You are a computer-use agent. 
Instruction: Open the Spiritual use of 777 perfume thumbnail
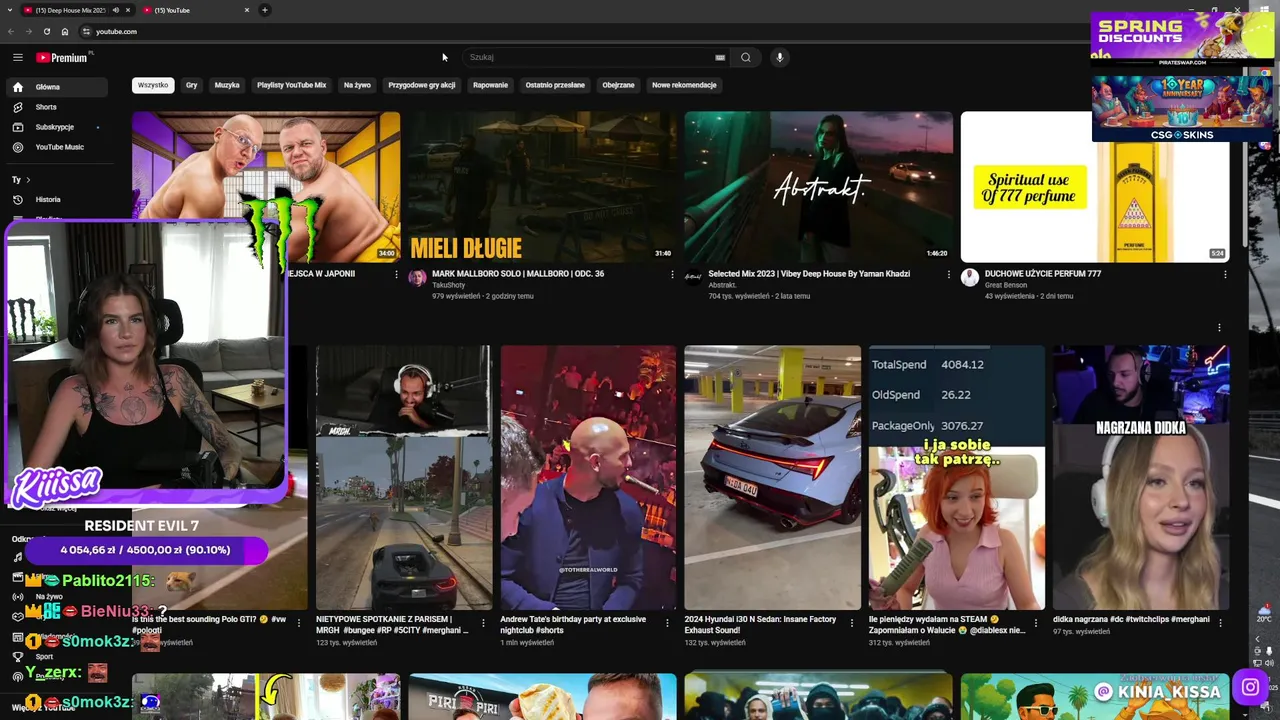pos(1095,187)
